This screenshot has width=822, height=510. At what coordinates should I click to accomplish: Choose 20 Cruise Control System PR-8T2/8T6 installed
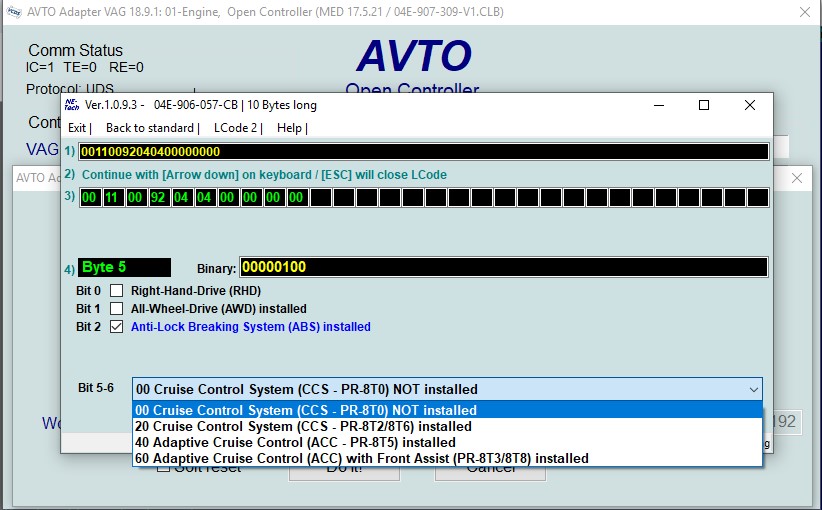tap(448, 426)
